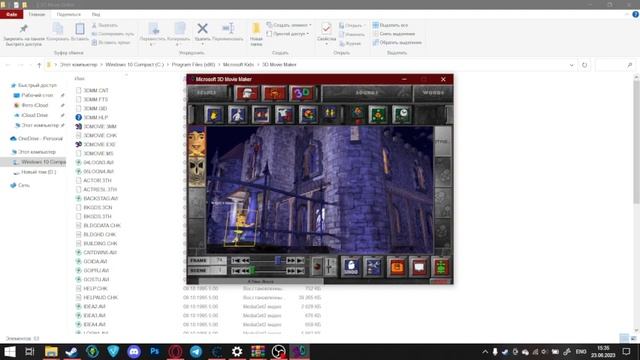The image size is (640, 360).
Task: Select the clock tool icon in Movie Maker
Action: (x=402, y=115)
